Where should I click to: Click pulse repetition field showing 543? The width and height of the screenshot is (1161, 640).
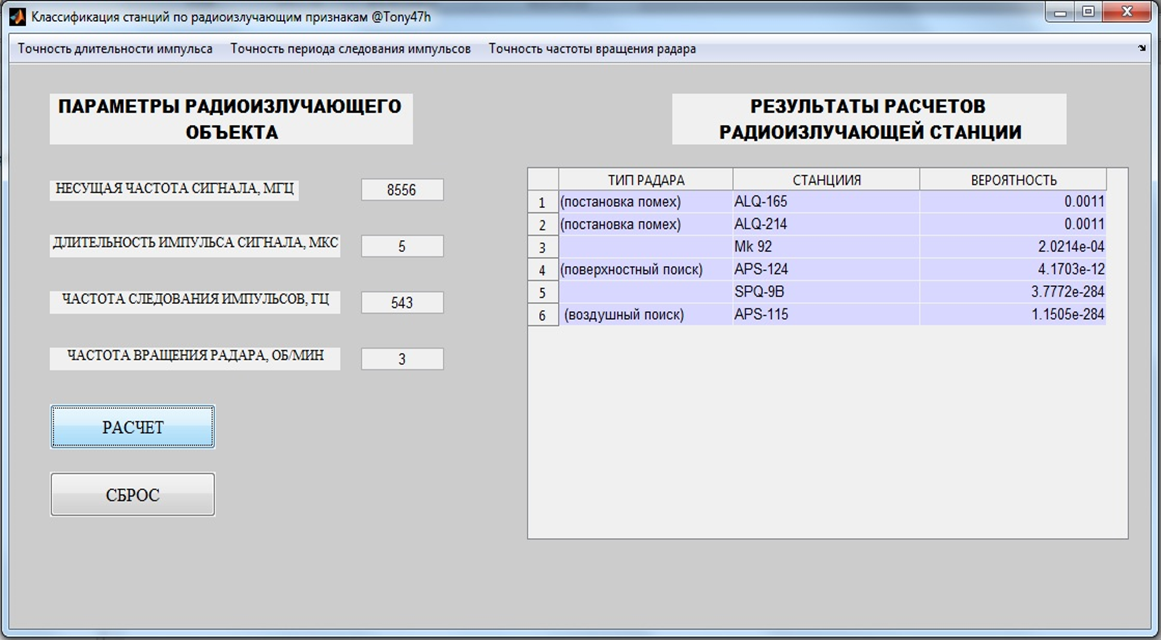[402, 302]
